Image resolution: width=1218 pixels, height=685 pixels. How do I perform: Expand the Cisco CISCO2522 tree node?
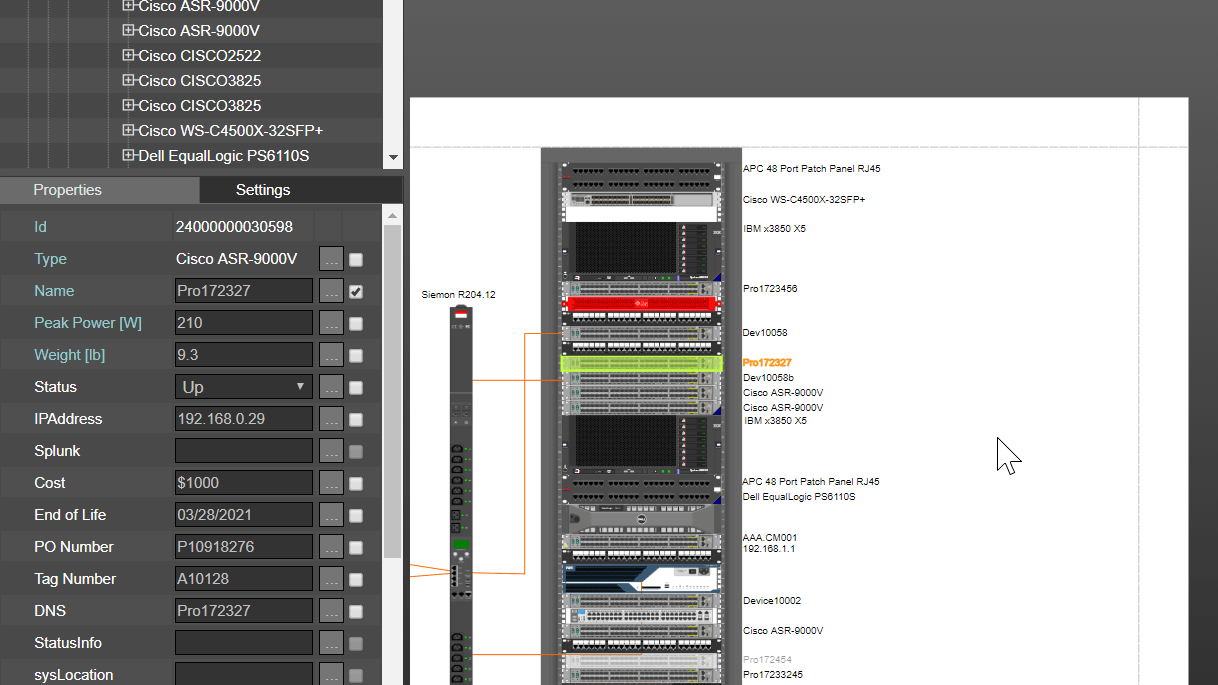tap(128, 55)
